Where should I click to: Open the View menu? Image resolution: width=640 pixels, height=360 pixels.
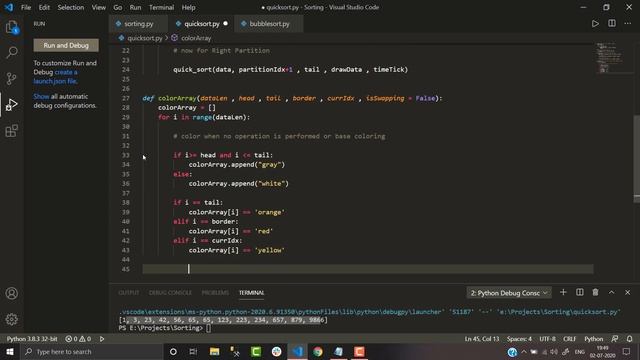[98, 7]
